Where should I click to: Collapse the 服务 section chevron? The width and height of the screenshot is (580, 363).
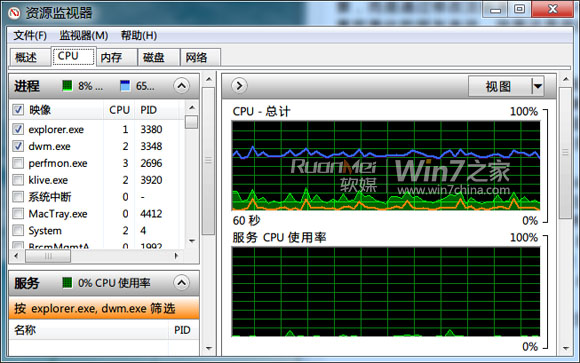click(x=181, y=283)
